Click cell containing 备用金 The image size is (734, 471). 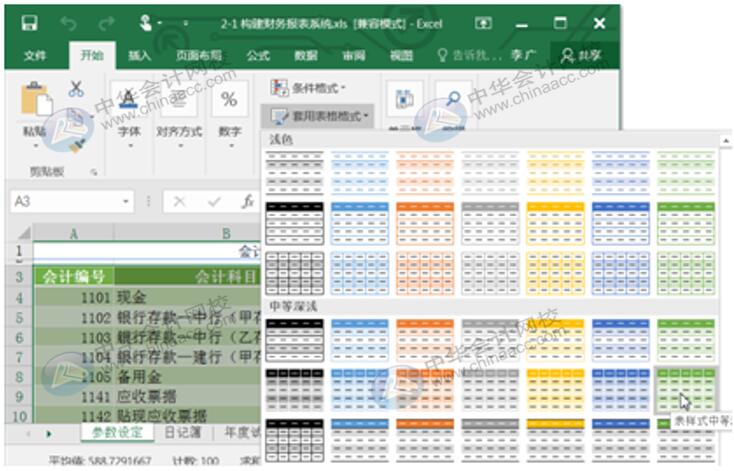(187, 377)
